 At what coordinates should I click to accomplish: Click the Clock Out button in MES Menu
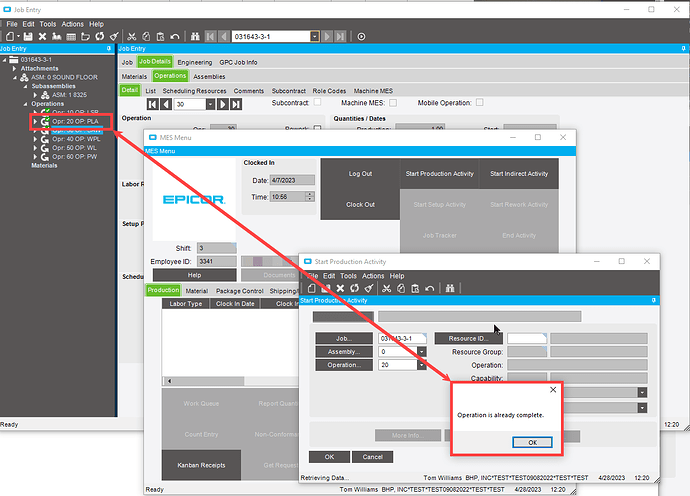[360, 205]
